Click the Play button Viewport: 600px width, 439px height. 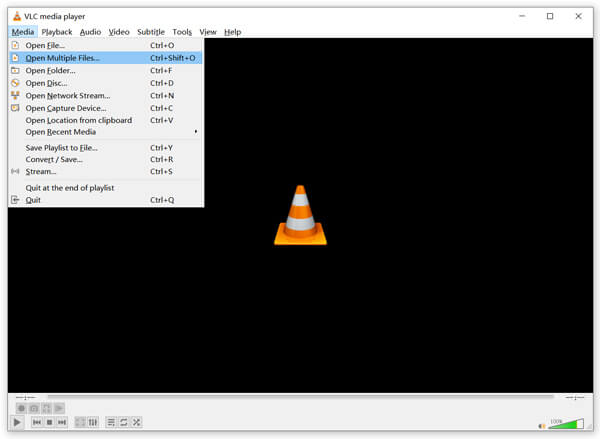[x=17, y=422]
